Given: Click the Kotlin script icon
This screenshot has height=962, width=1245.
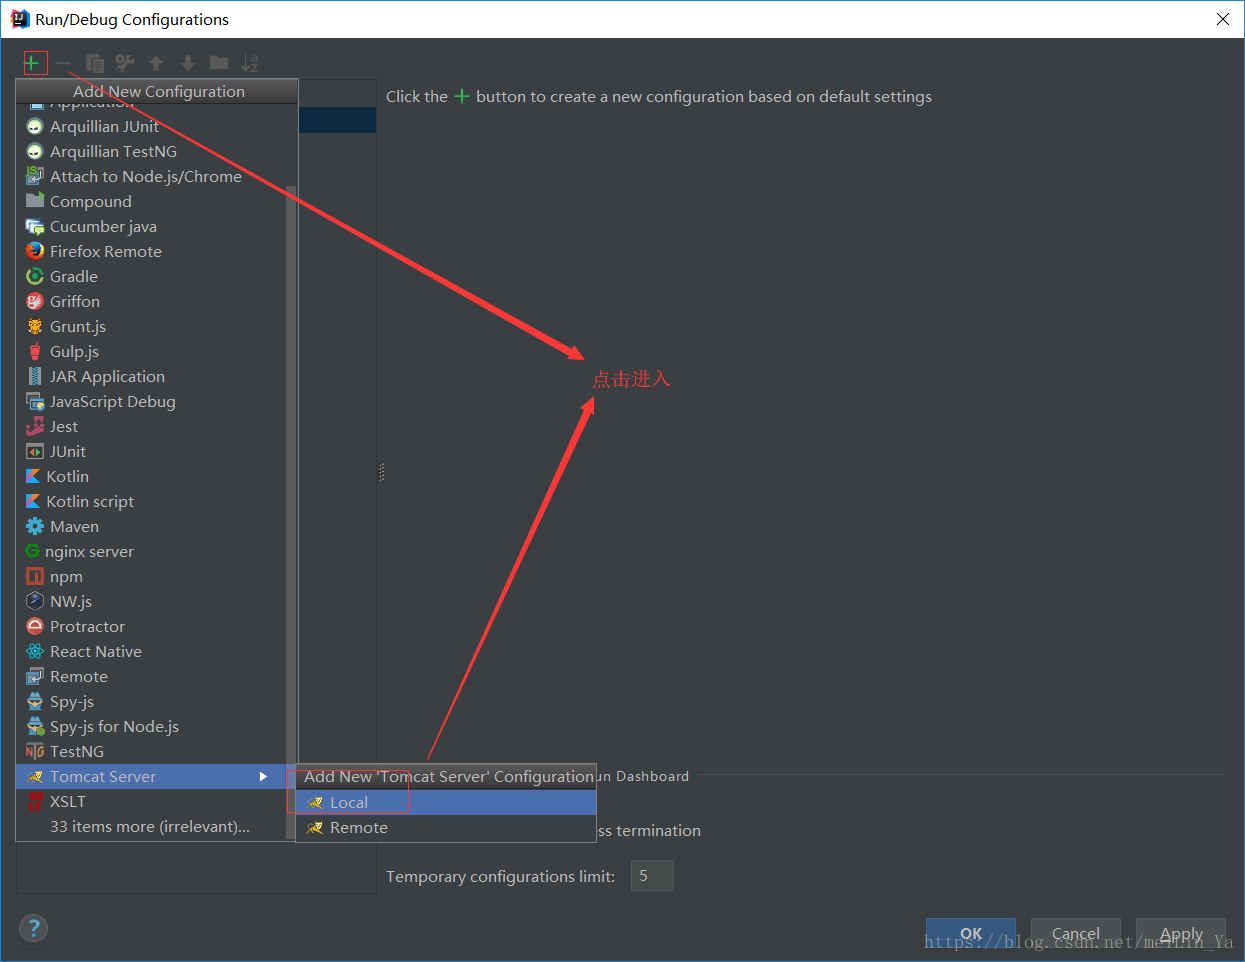Looking at the screenshot, I should [x=33, y=501].
